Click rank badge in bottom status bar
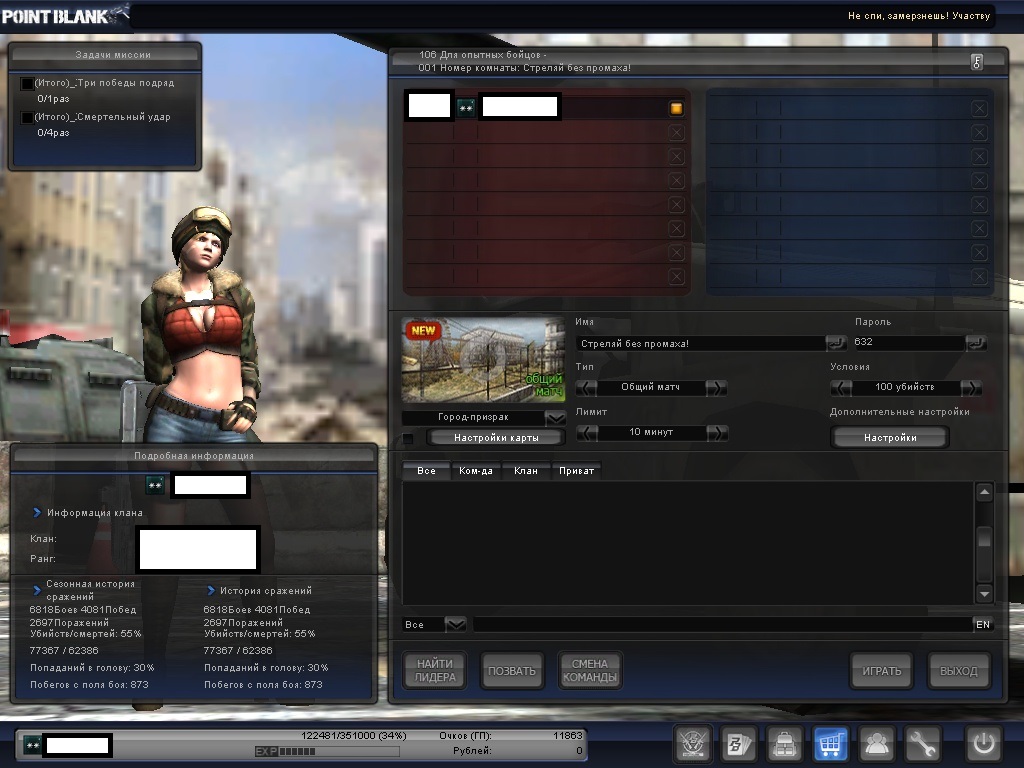Screen dimensions: 1024x768 (x=33, y=744)
